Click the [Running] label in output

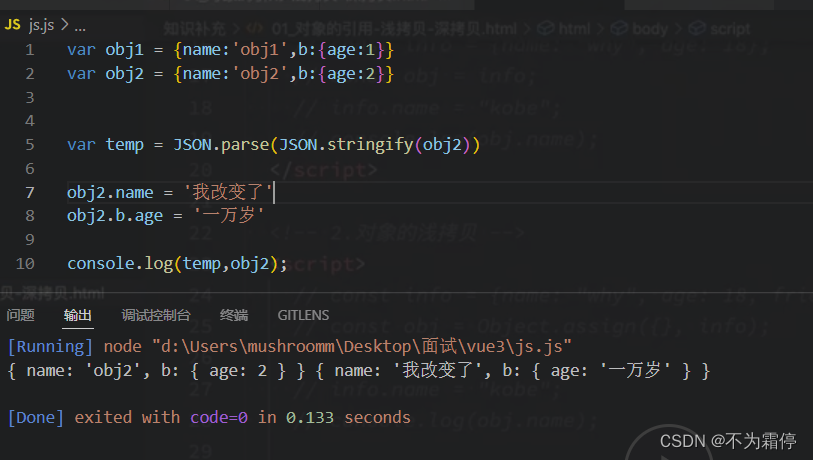point(50,346)
